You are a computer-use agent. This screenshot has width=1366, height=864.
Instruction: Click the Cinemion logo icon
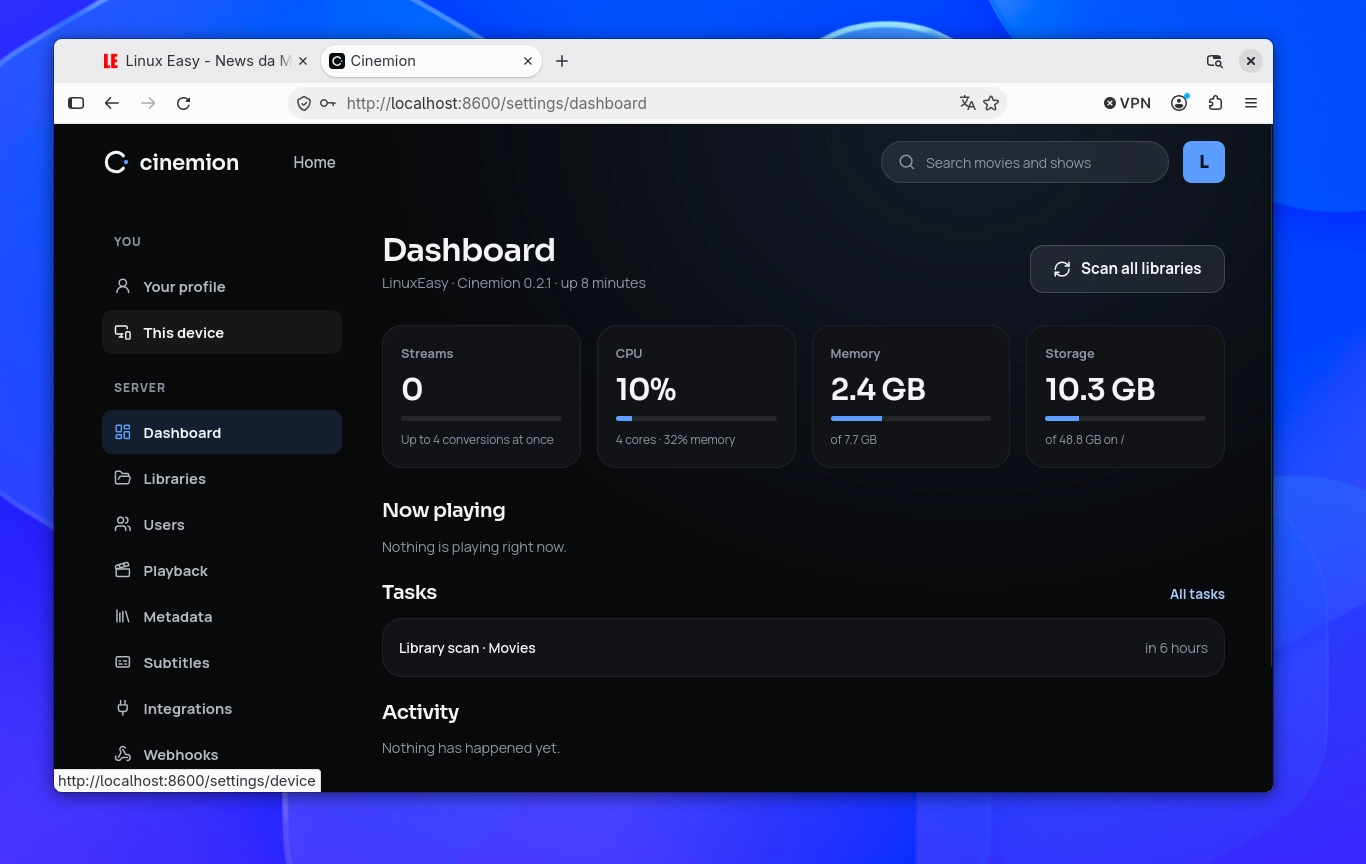pos(116,162)
